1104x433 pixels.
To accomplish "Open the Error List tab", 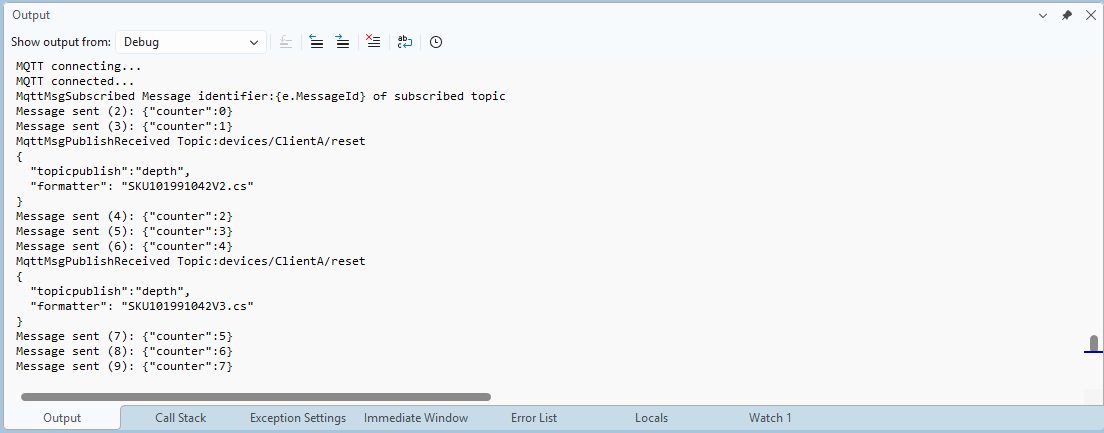I will 533,418.
